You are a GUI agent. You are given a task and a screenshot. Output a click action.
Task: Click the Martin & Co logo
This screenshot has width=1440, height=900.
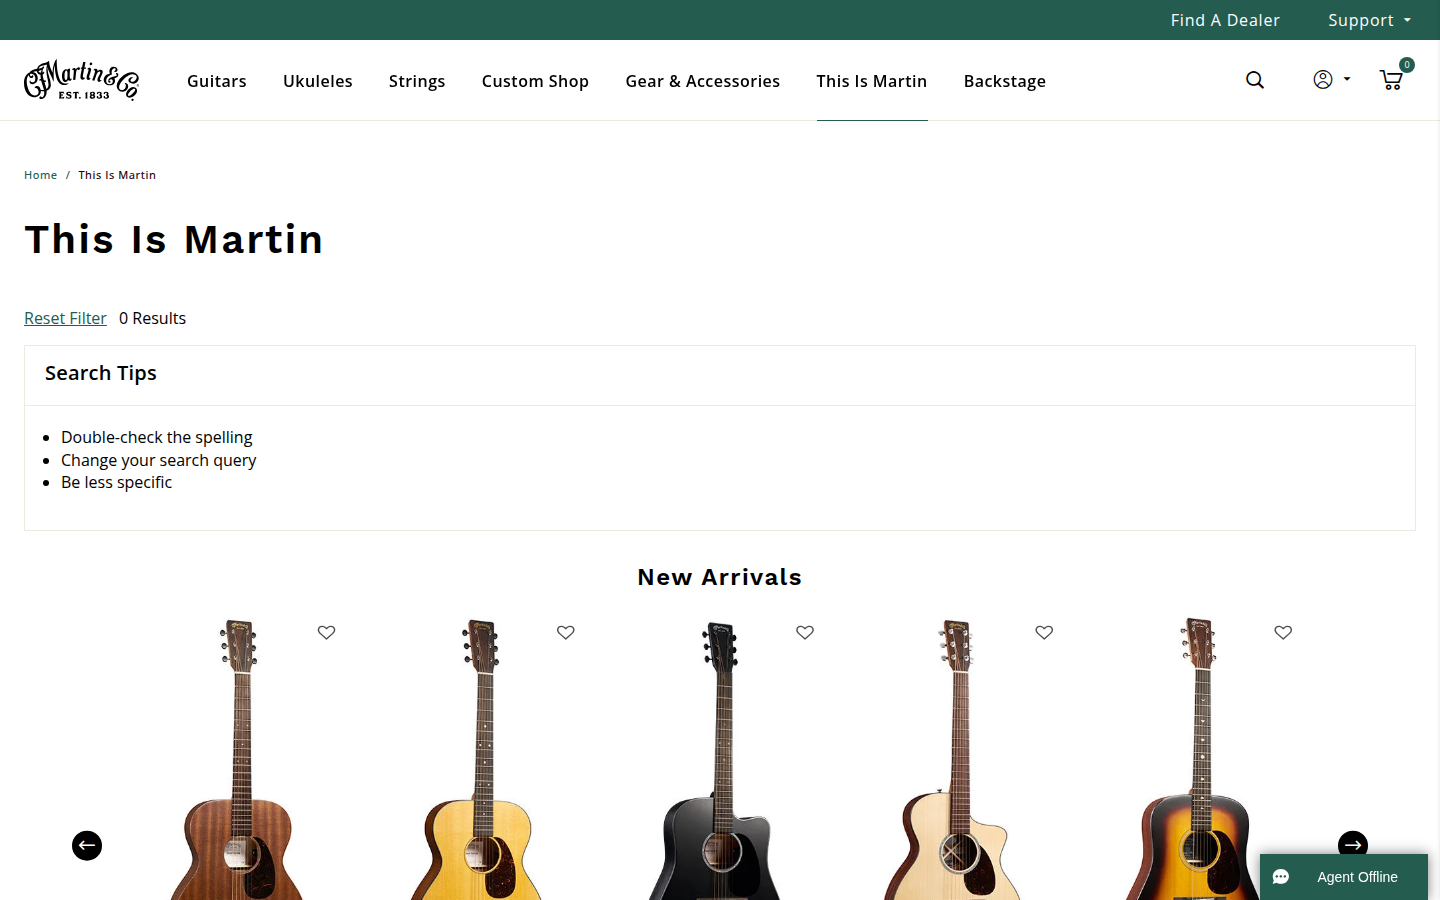point(81,80)
